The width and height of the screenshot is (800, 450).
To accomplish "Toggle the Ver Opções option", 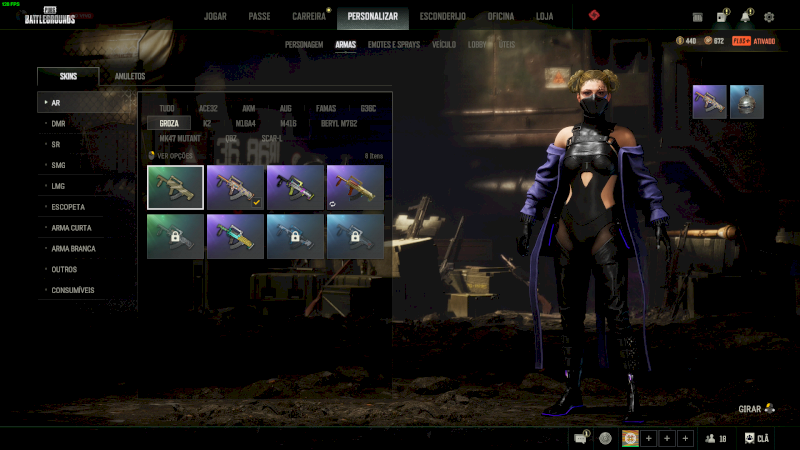I will pos(170,156).
